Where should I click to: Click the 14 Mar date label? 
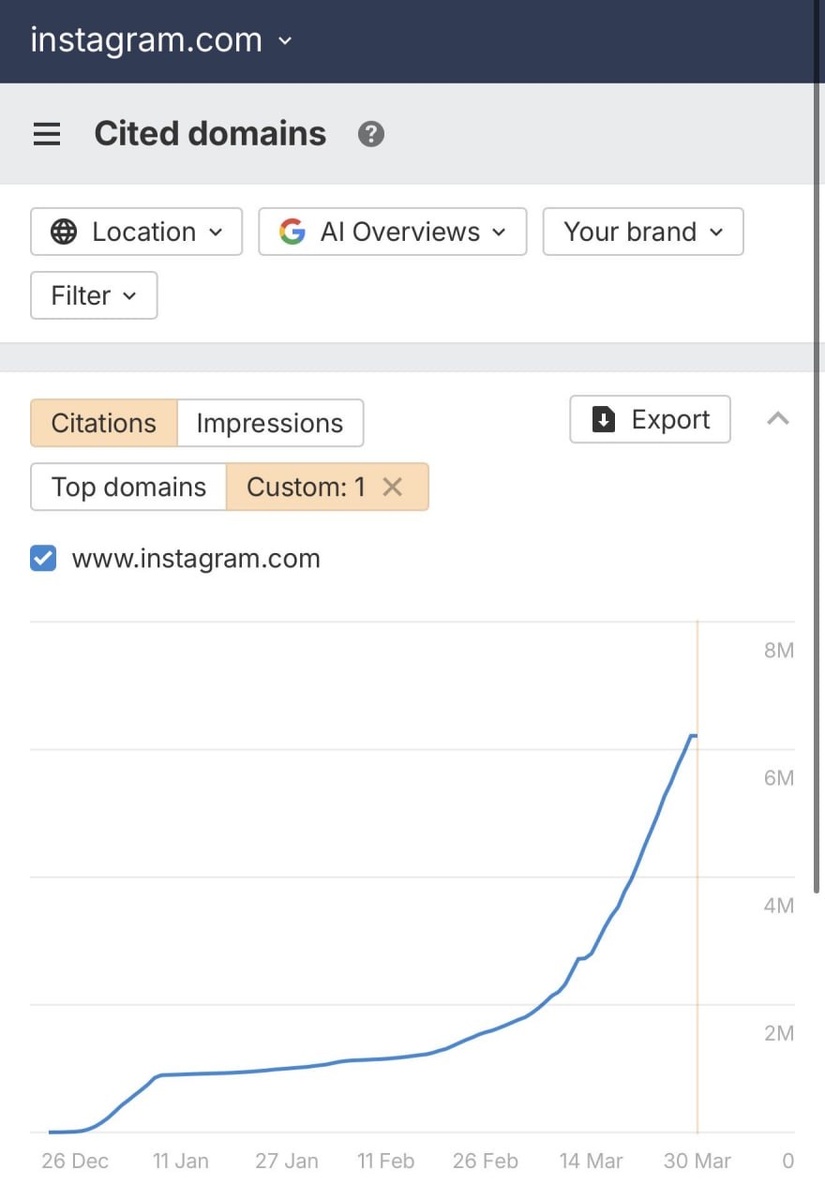pyautogui.click(x=591, y=1161)
